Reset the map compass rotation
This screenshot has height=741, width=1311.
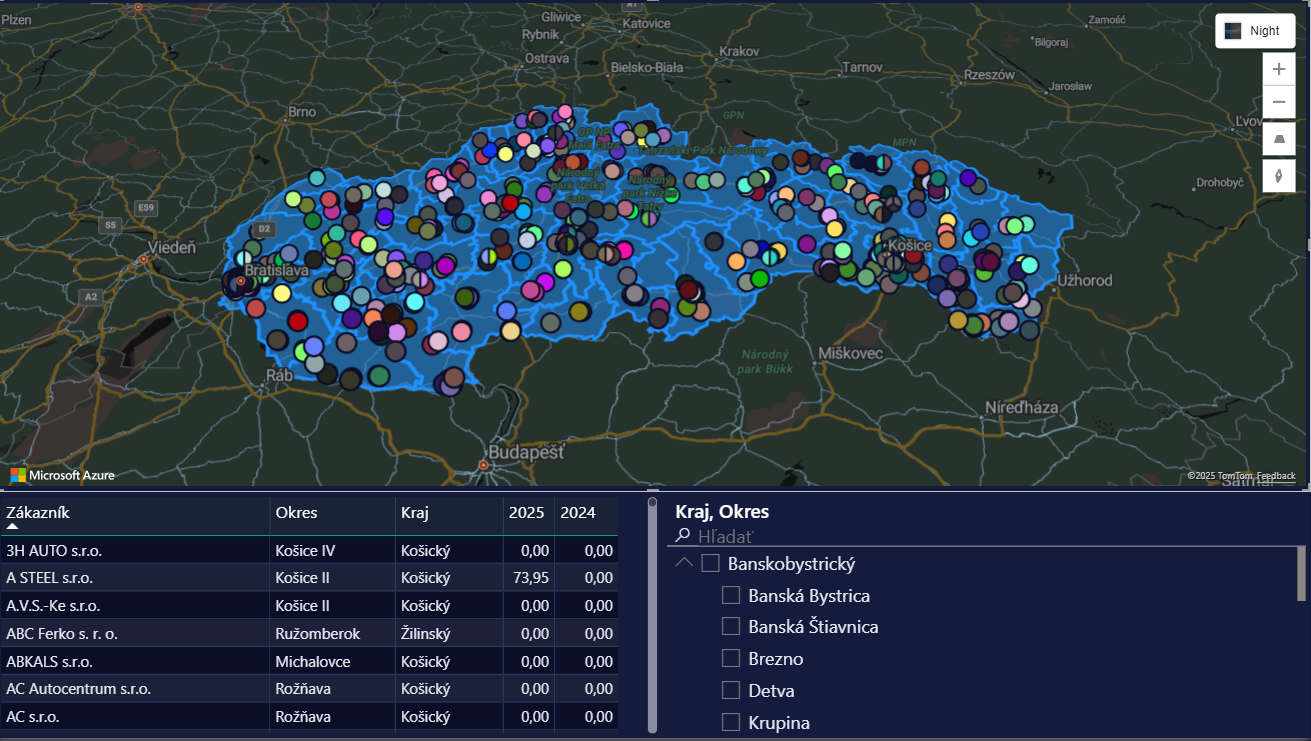click(1279, 175)
